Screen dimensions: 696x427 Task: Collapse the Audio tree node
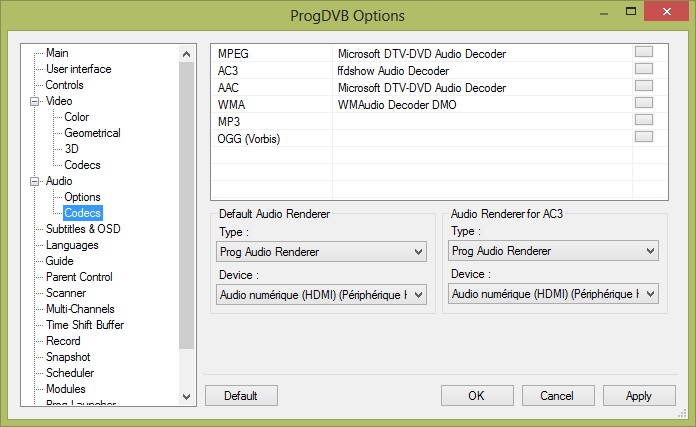(37, 181)
